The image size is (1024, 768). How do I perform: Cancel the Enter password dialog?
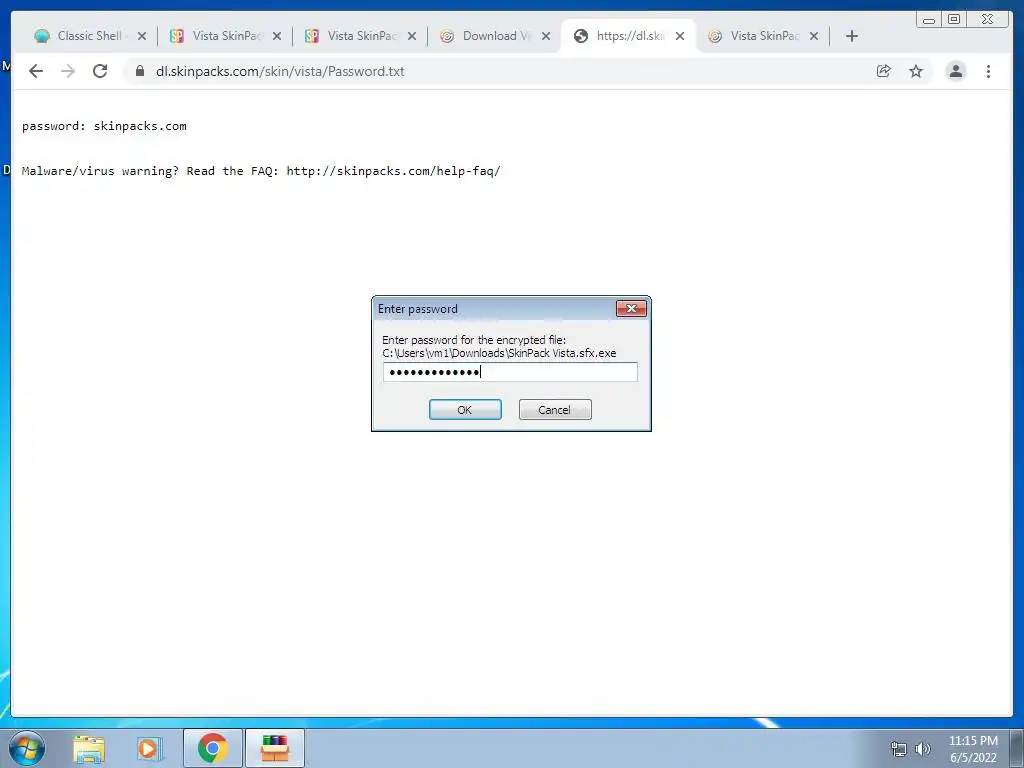pos(555,409)
